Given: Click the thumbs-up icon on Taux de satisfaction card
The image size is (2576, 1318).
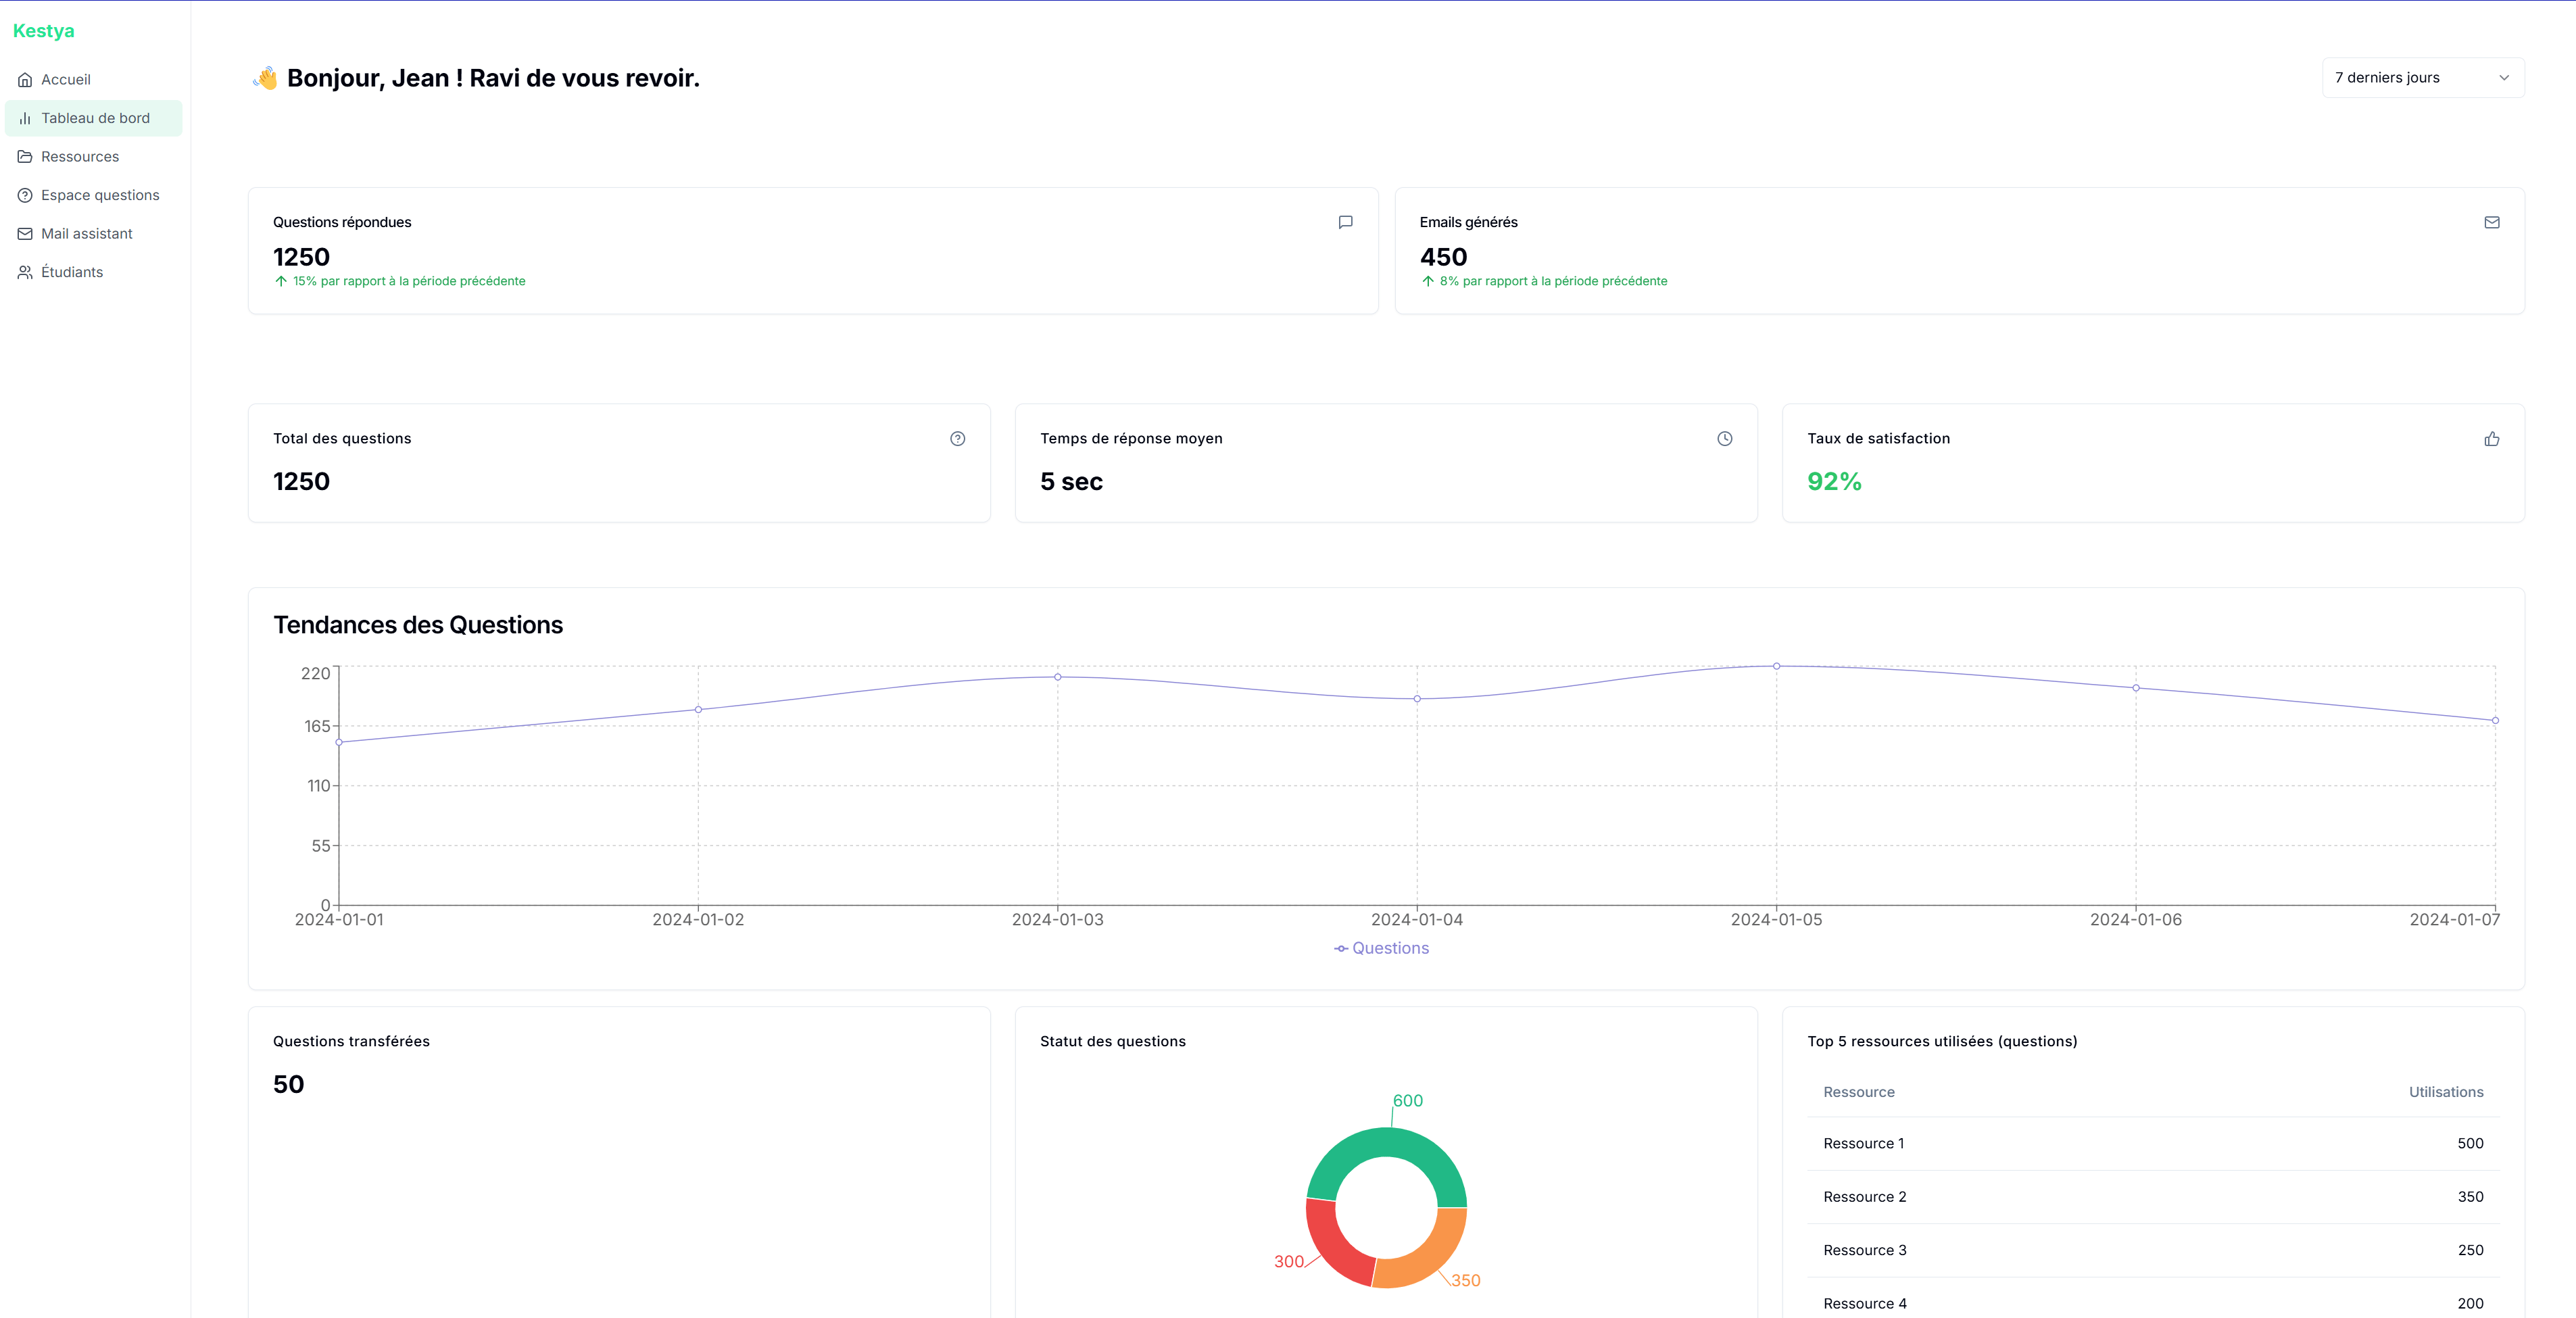Looking at the screenshot, I should (2491, 438).
